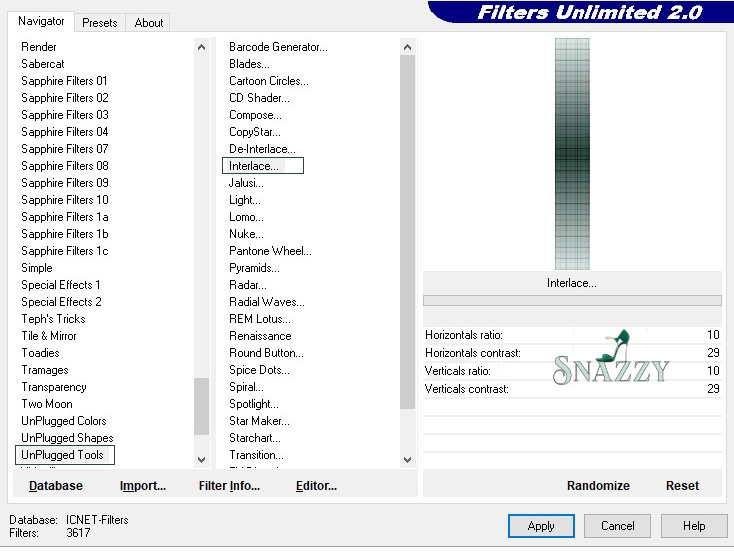Screen dimensions: 734x551
Task: Click Import... to add filters
Action: (x=143, y=486)
